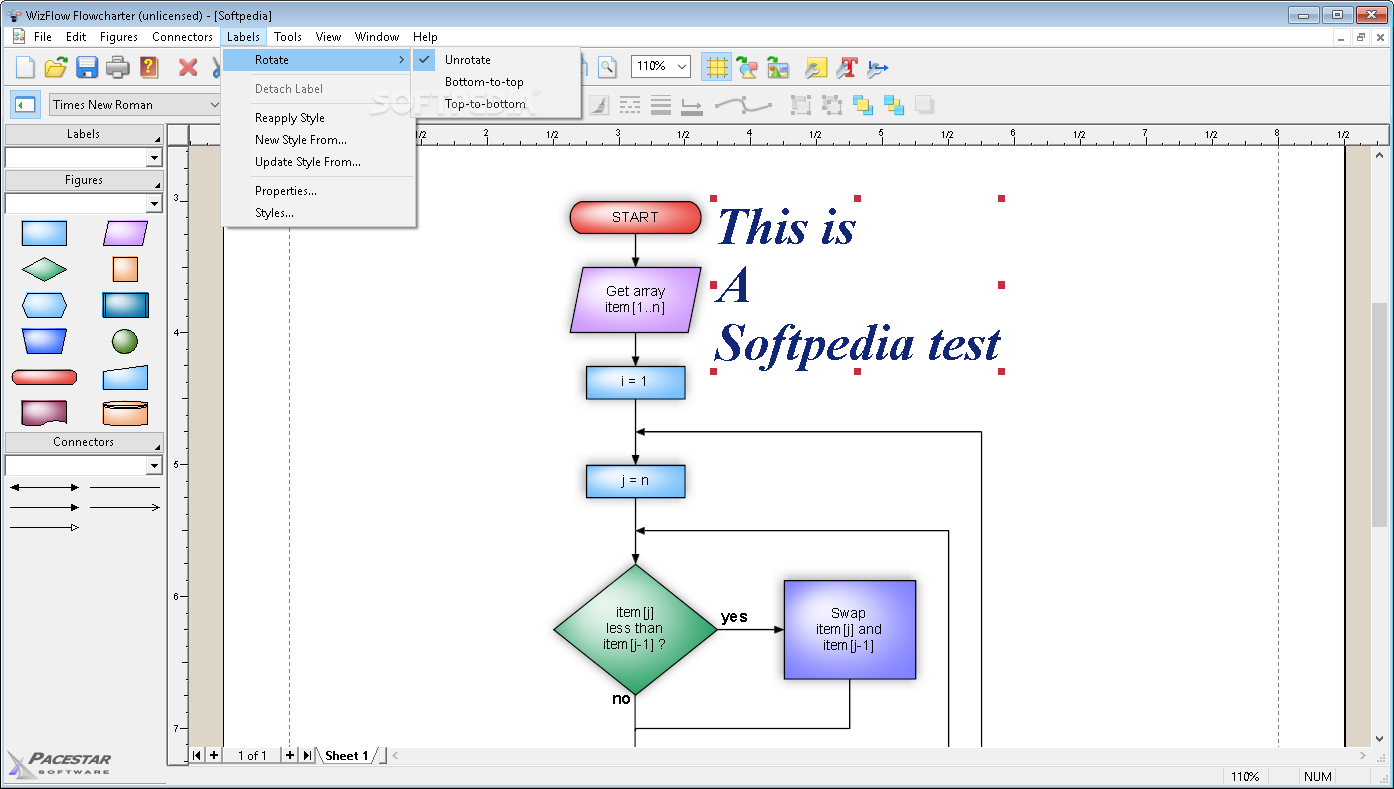This screenshot has width=1394, height=789.
Task: Choose Bottom-to-top rotation
Action: [x=484, y=82]
